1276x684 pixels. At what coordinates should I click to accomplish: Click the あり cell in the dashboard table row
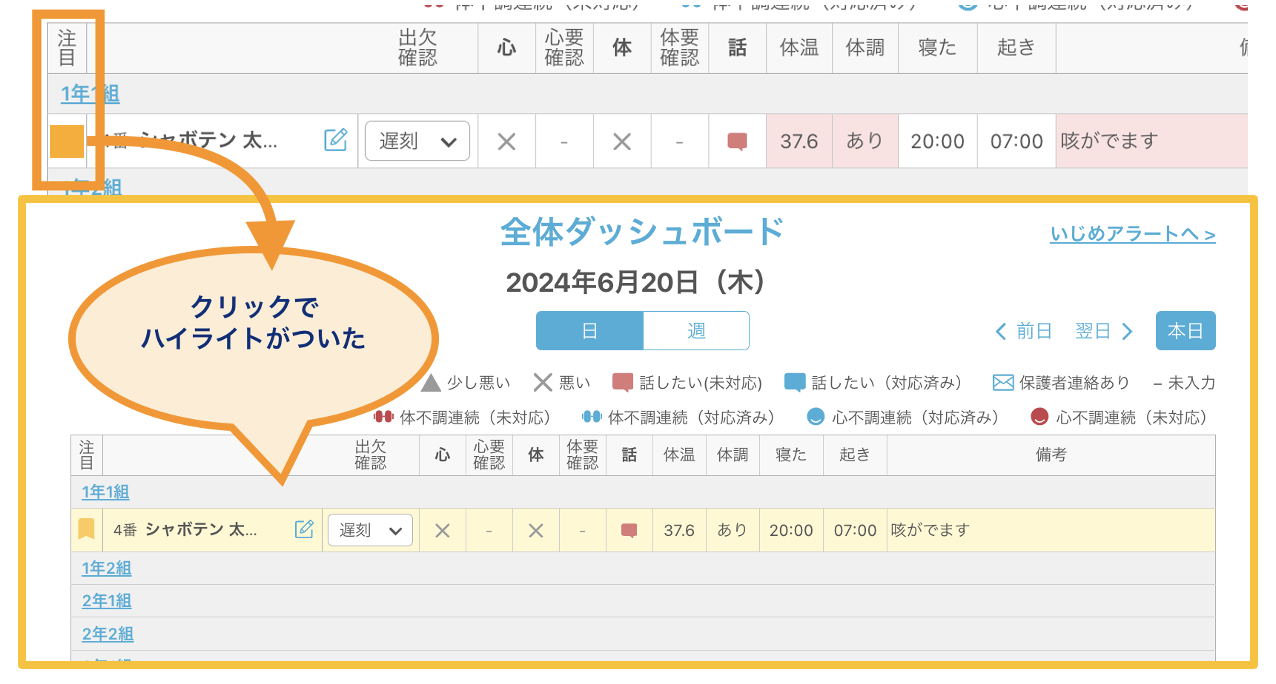click(x=733, y=530)
